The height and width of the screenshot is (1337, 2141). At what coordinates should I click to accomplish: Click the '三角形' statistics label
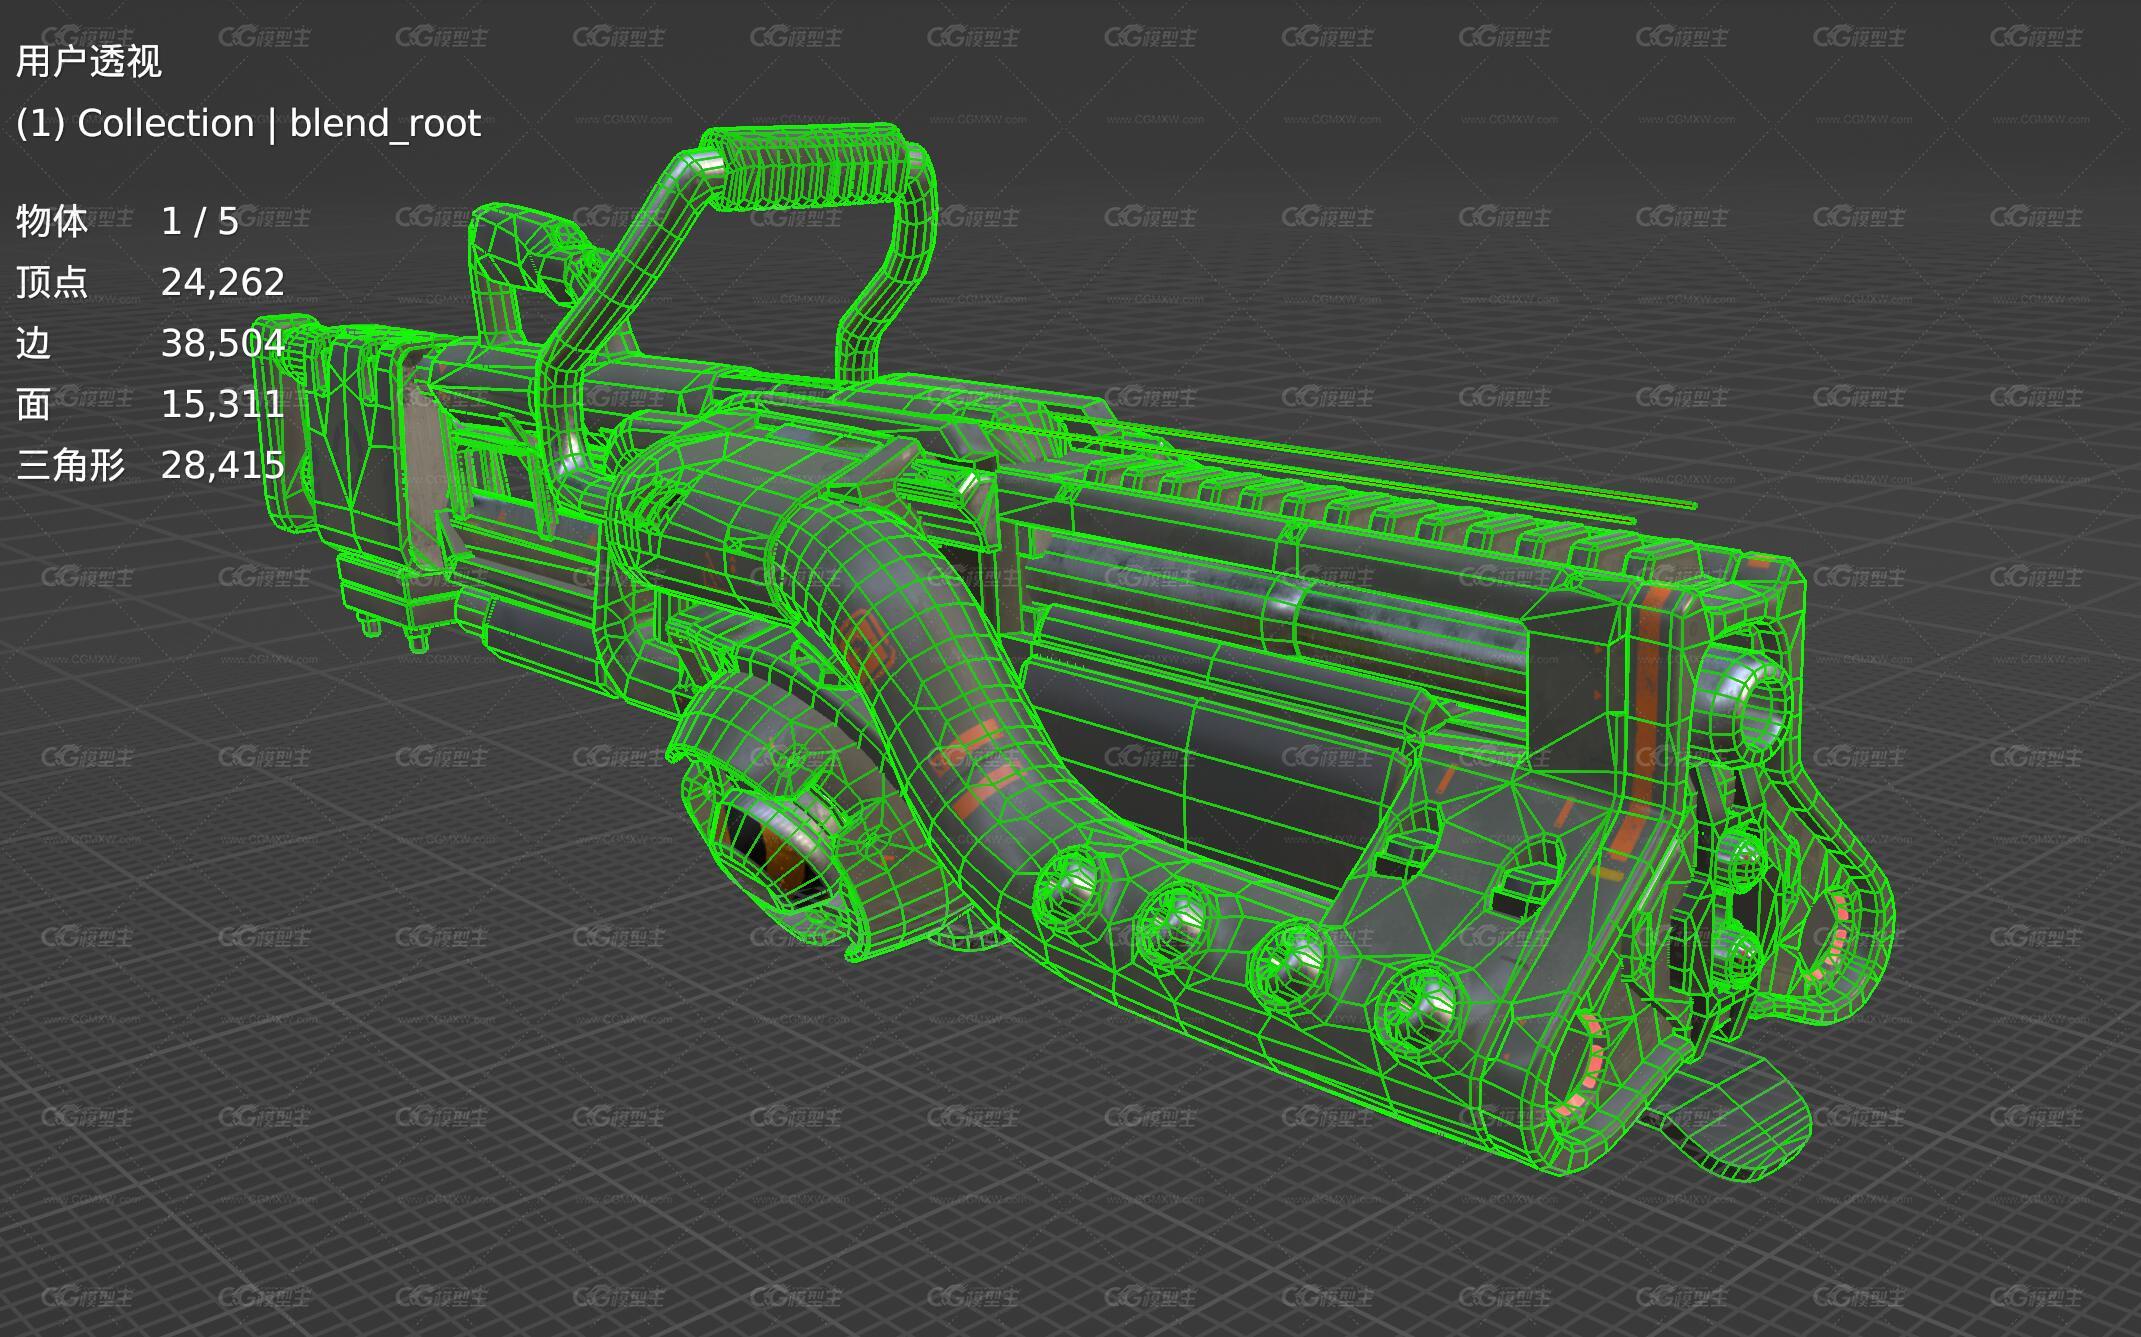[70, 465]
